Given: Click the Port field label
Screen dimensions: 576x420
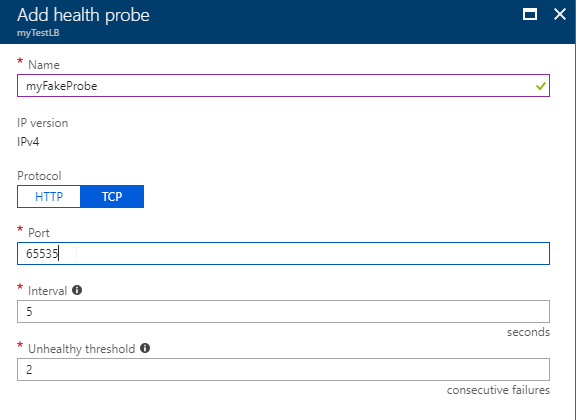Looking at the screenshot, I should (39, 233).
